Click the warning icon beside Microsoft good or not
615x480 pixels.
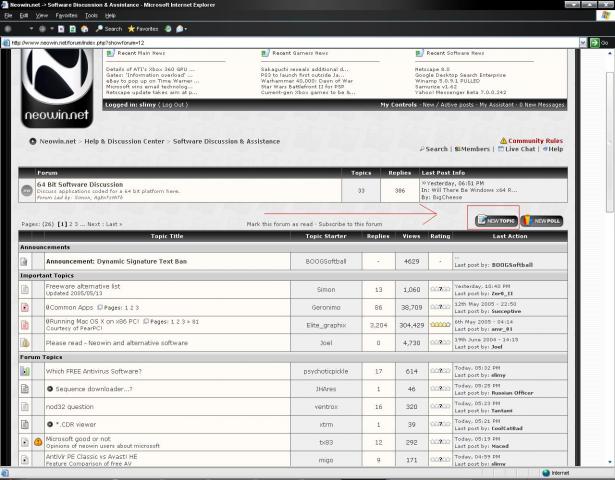tap(38, 442)
